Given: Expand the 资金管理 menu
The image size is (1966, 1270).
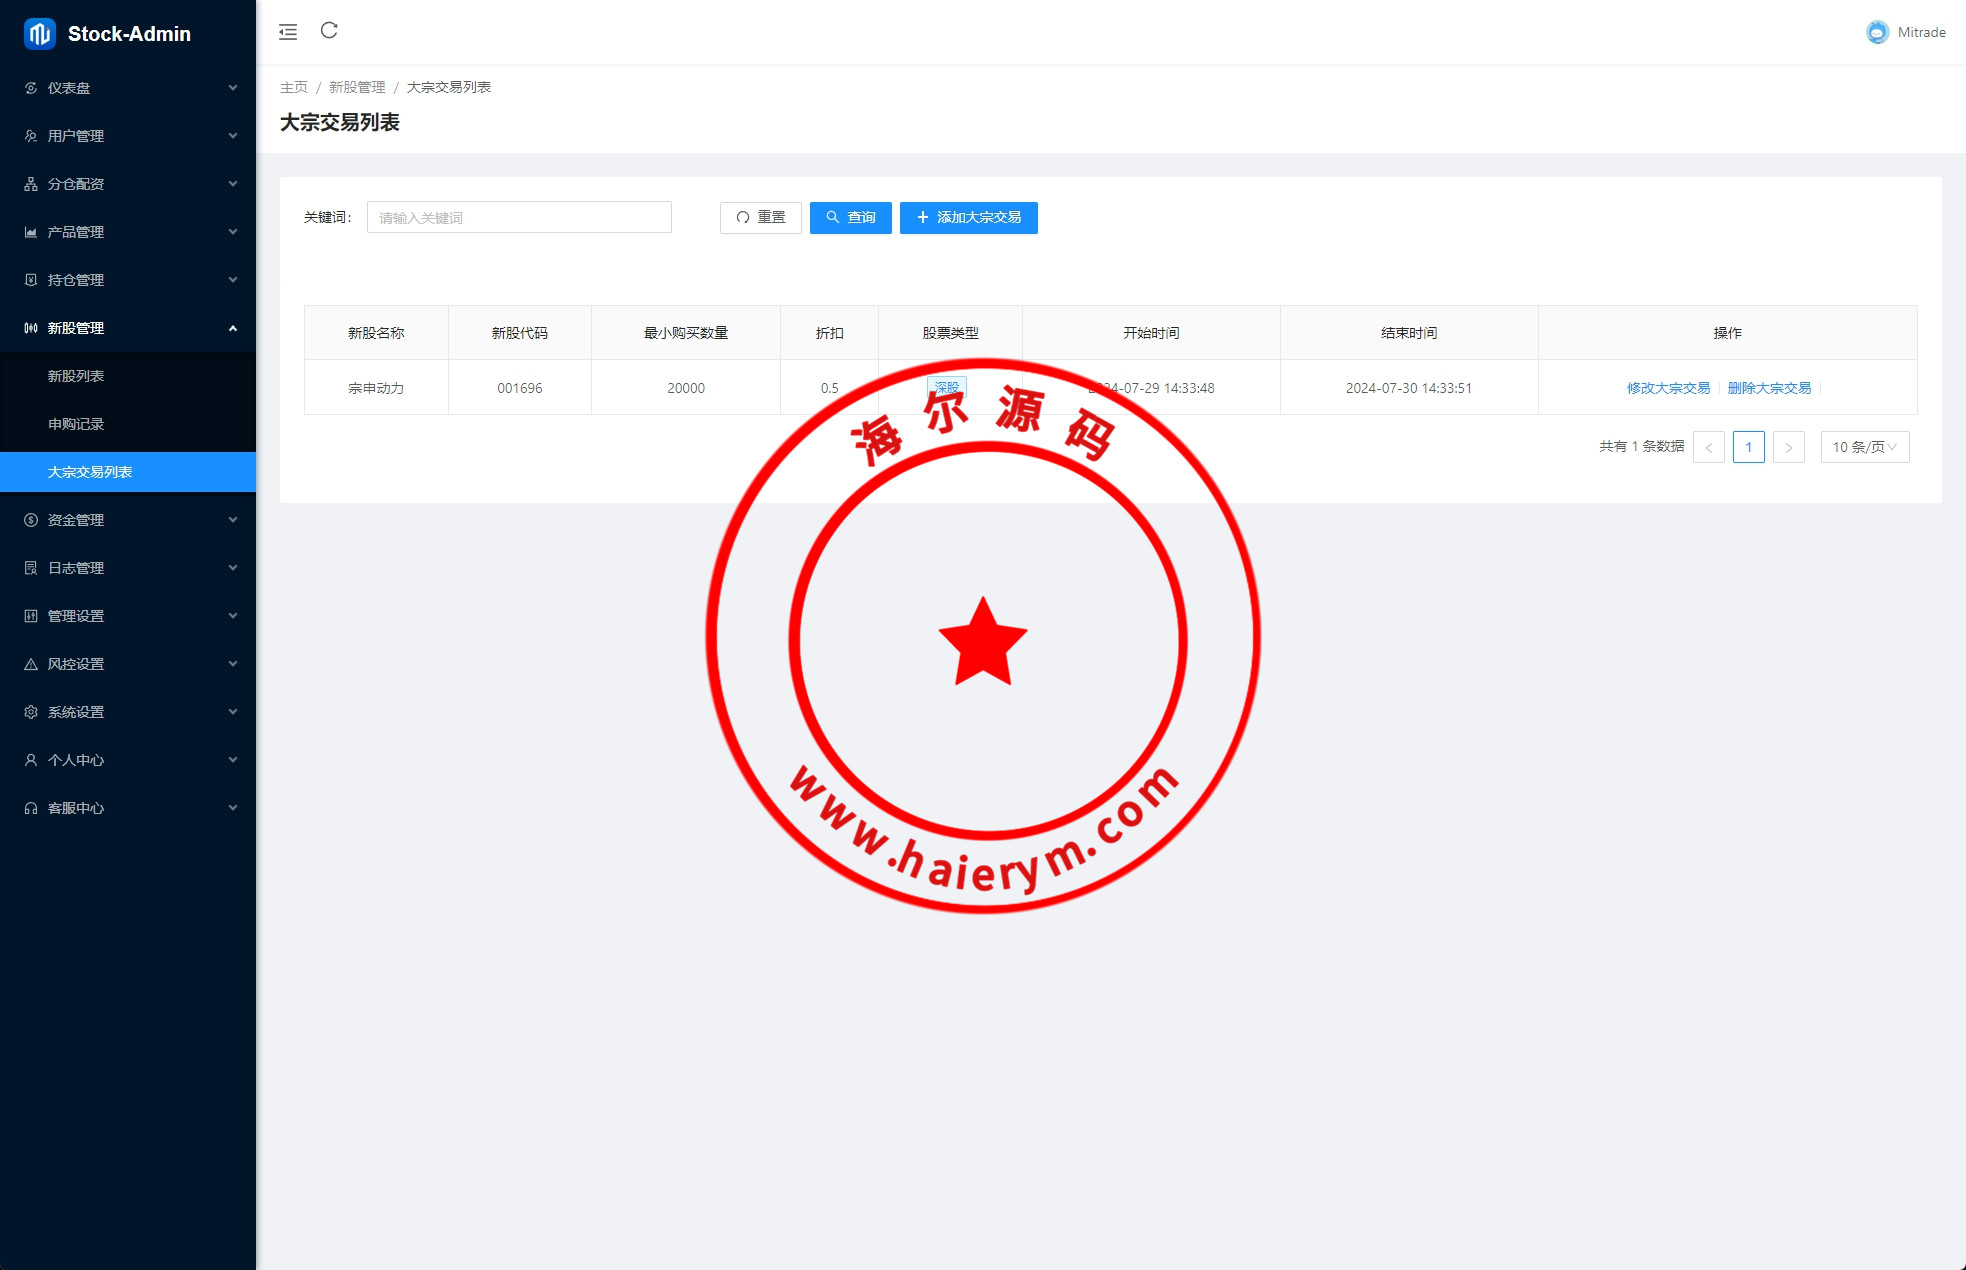Looking at the screenshot, I should pyautogui.click(x=128, y=520).
